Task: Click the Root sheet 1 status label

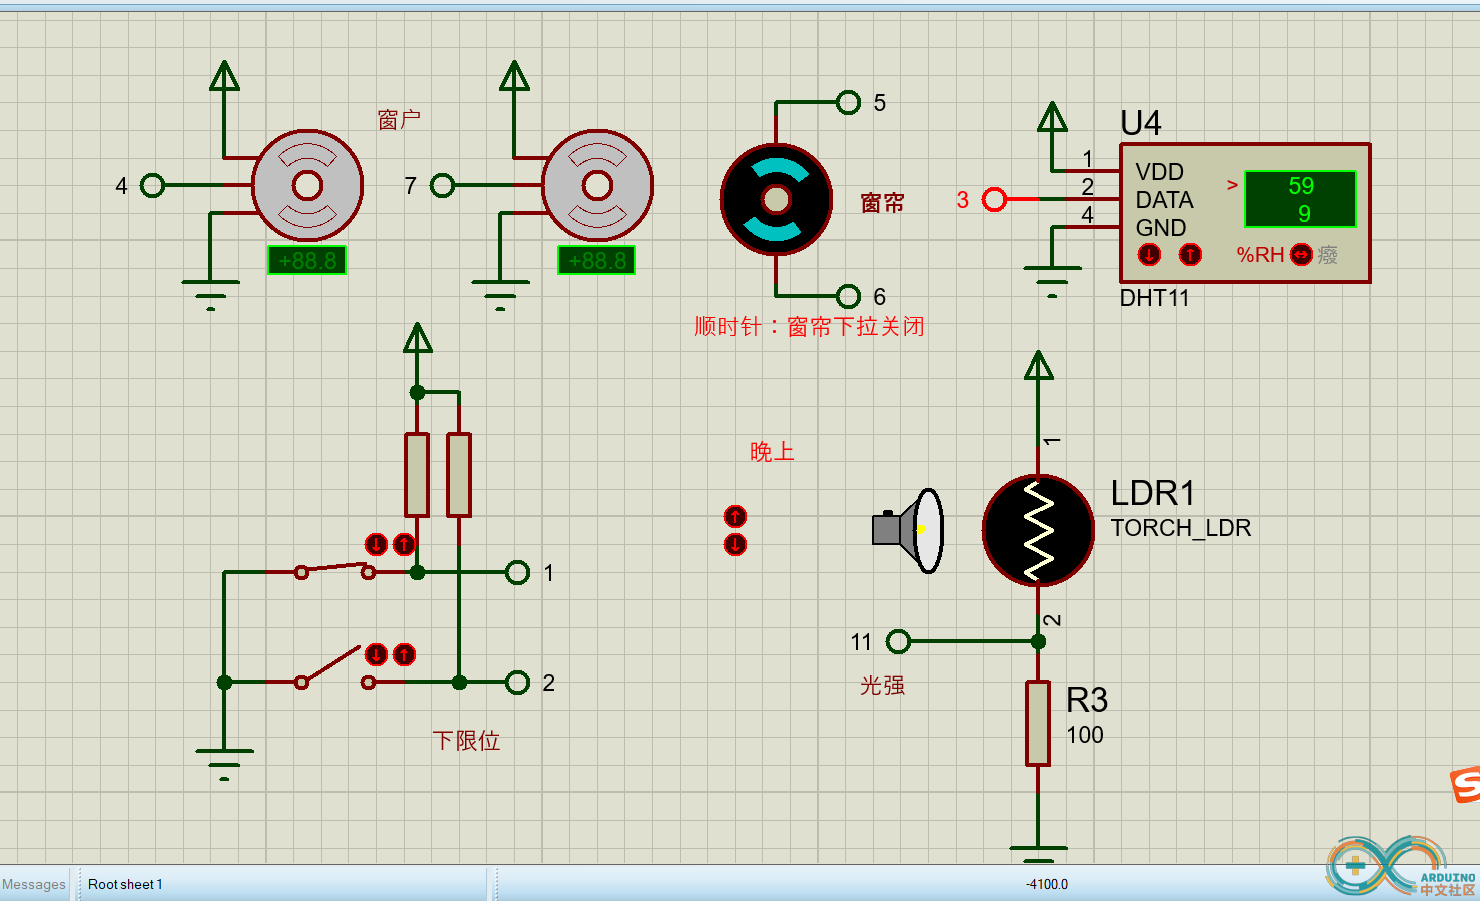Action: [125, 884]
